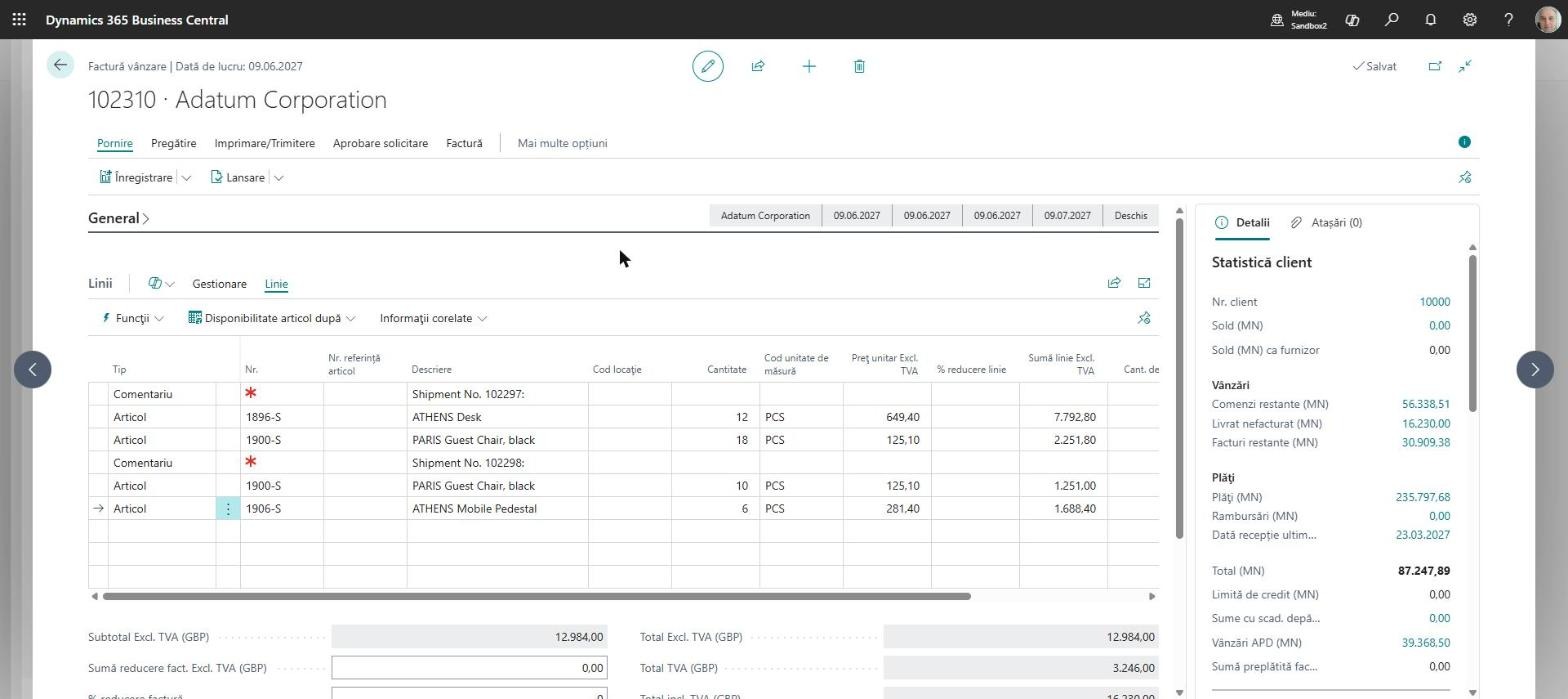The width and height of the screenshot is (1568, 699).
Task: Show Mai multe opțiuni
Action: [x=562, y=143]
